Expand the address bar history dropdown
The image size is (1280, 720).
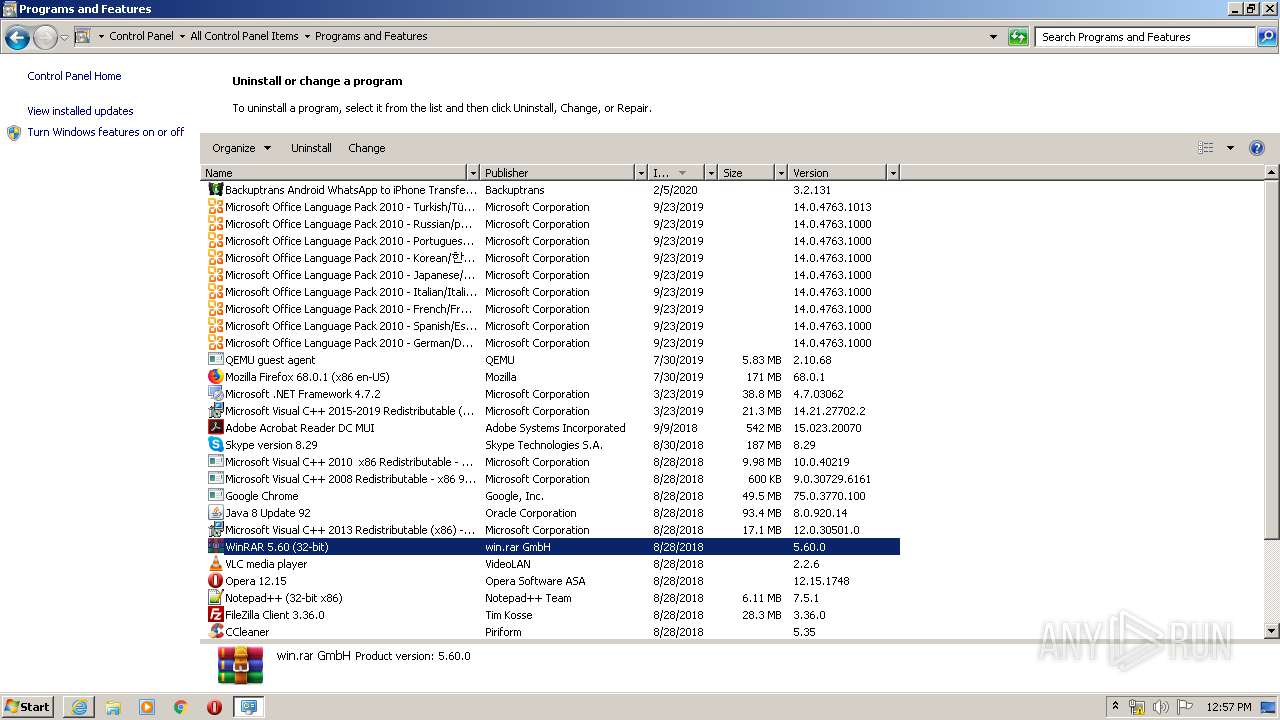pyautogui.click(x=993, y=37)
